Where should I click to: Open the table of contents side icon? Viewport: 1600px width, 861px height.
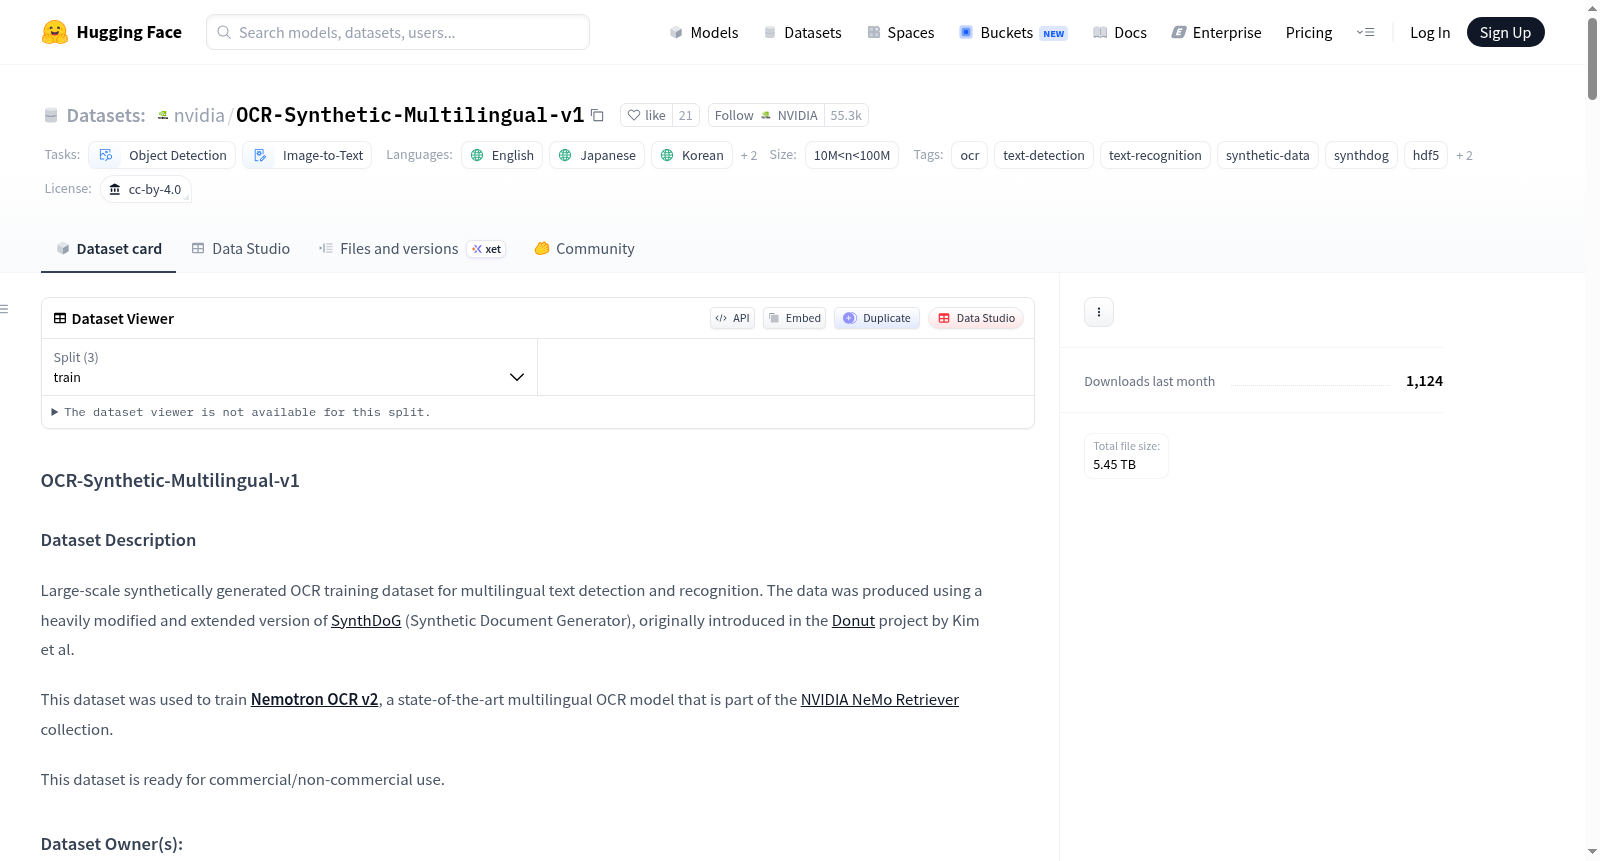click(4, 309)
